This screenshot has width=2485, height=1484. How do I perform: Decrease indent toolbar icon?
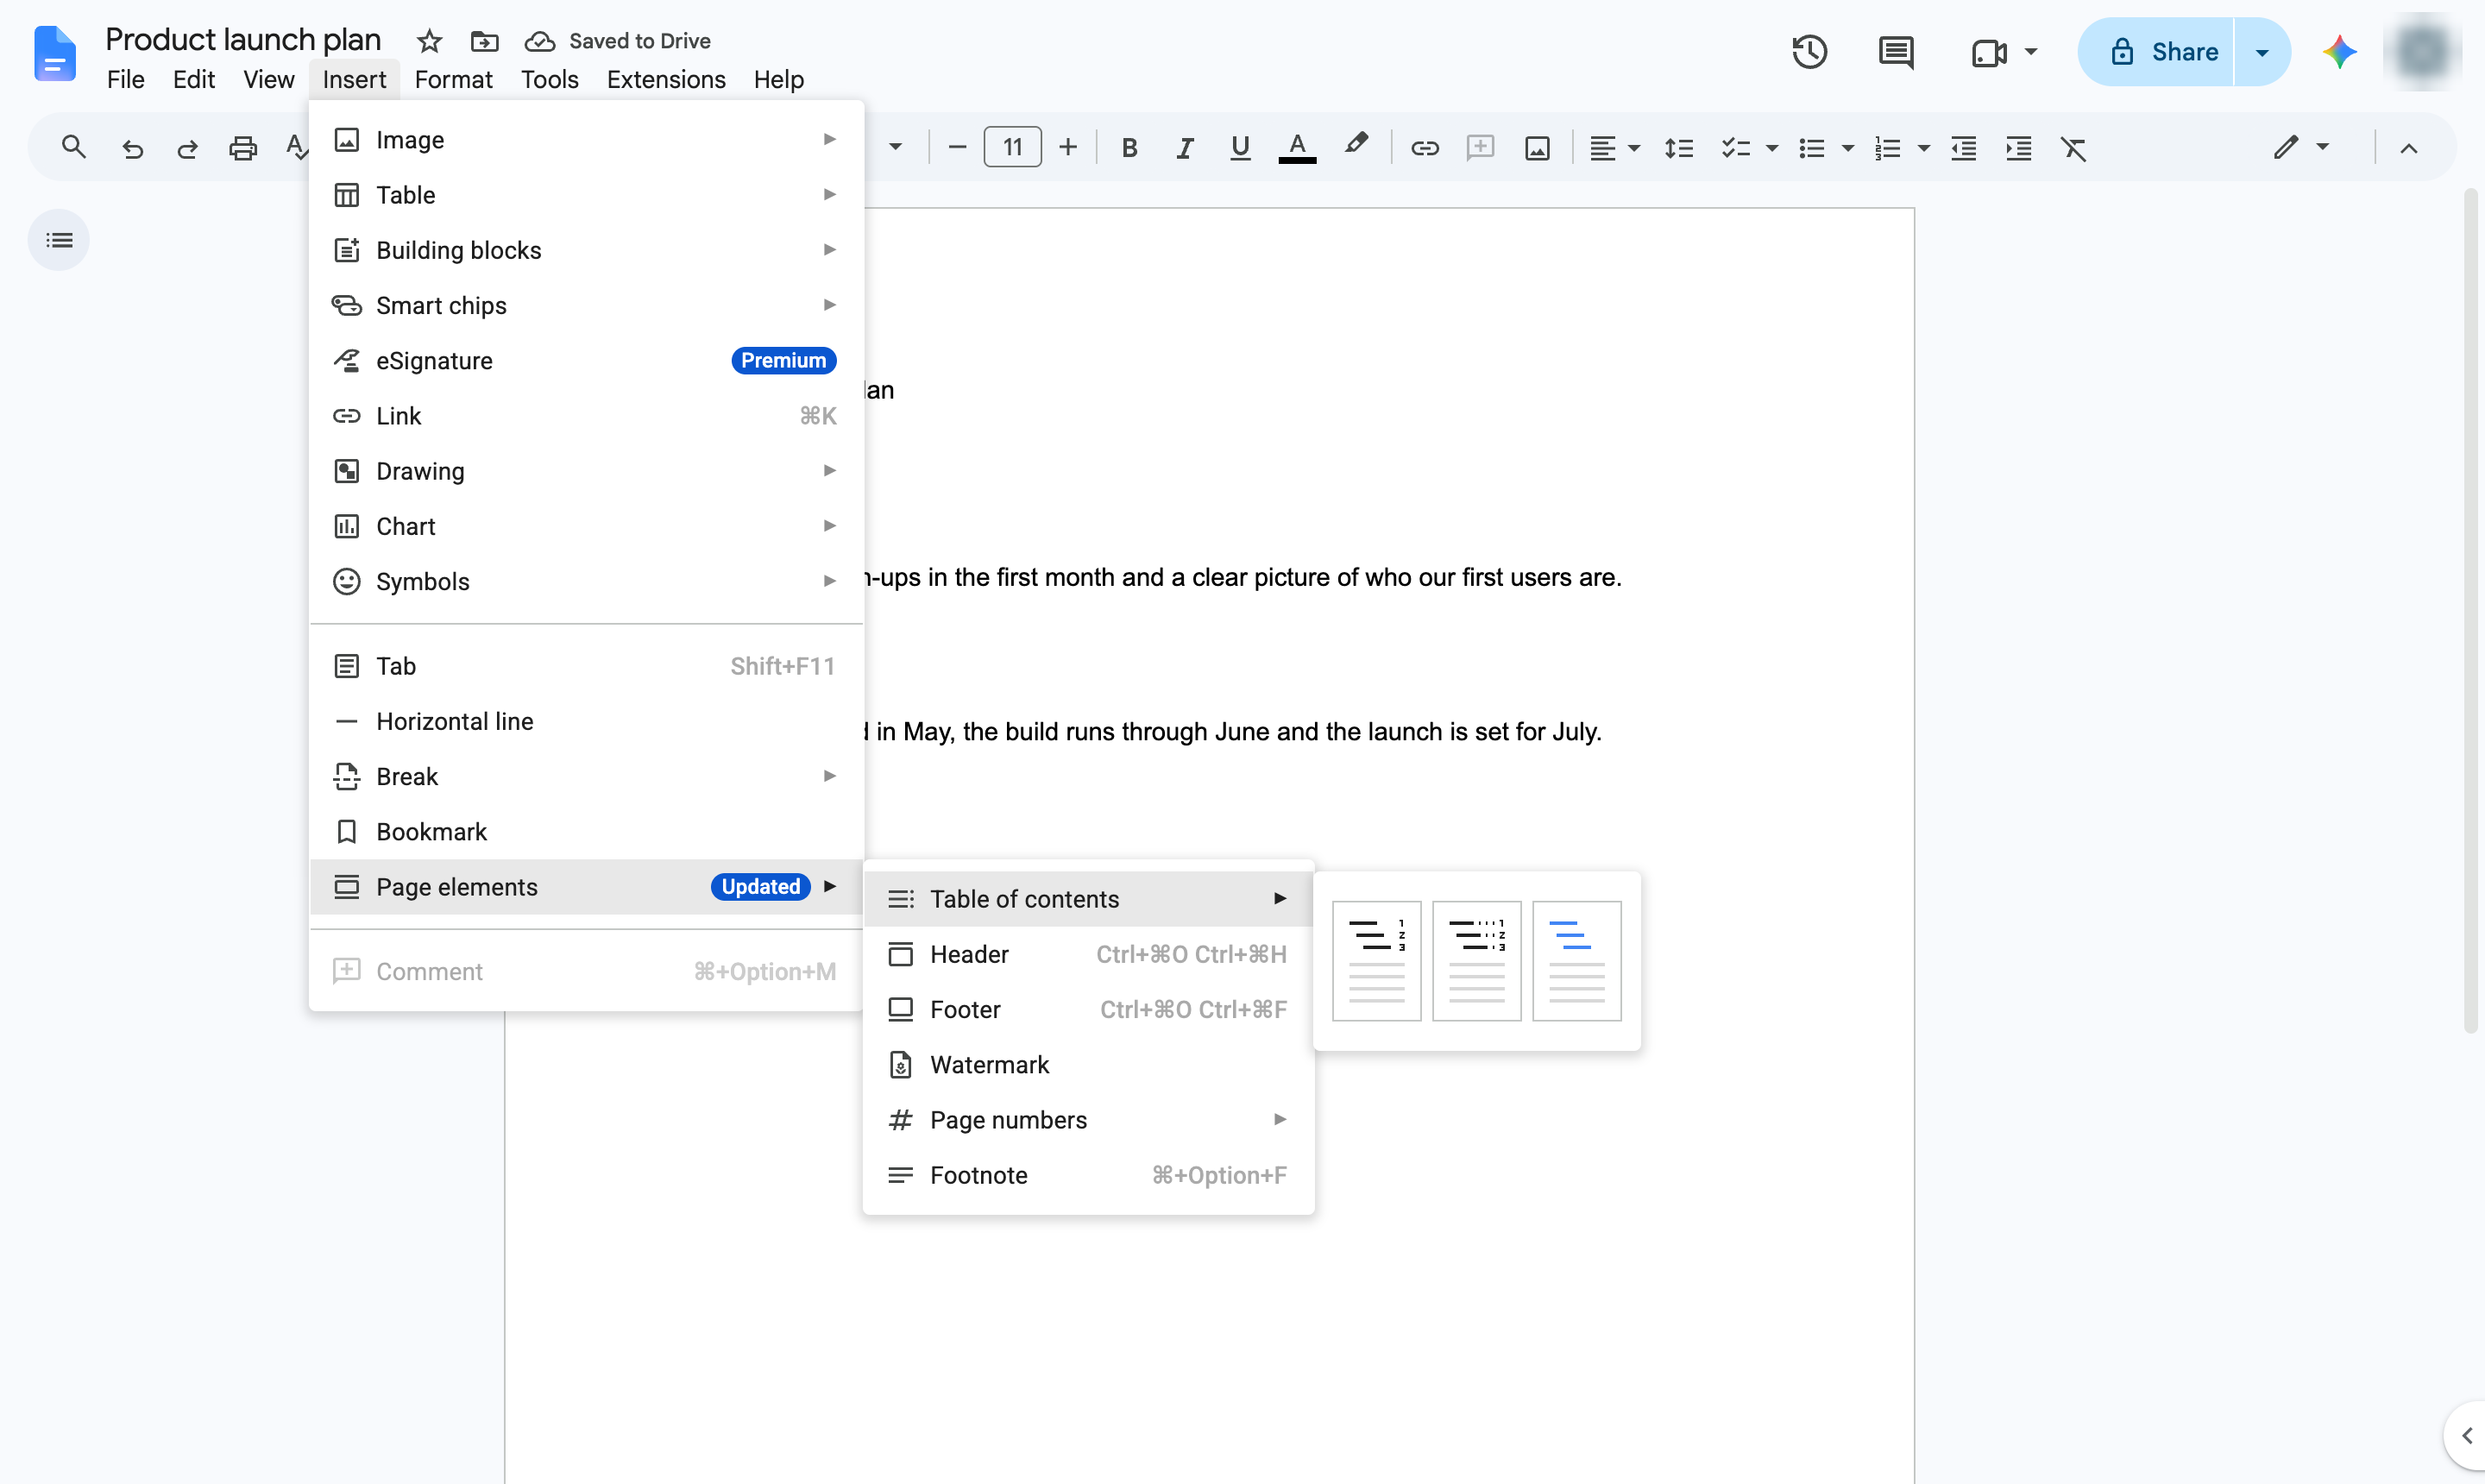[x=1963, y=148]
